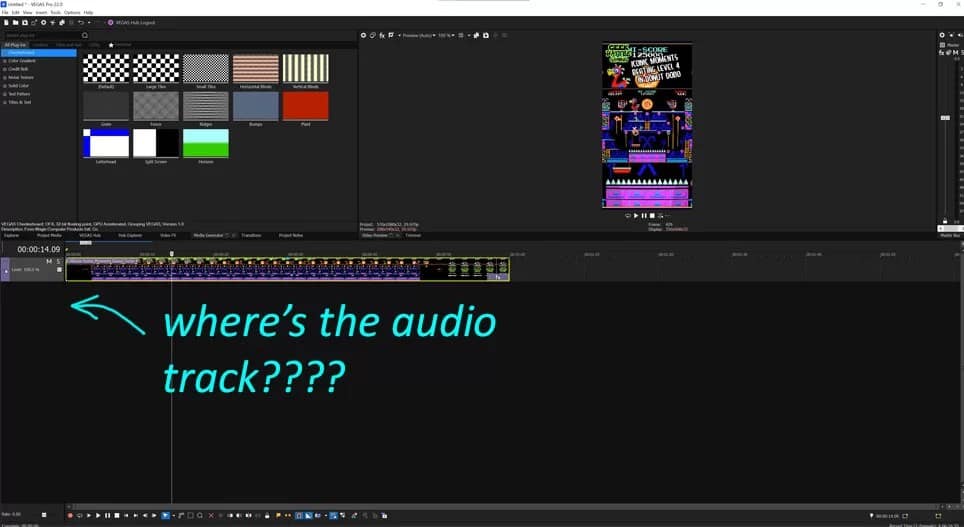The width and height of the screenshot is (964, 527).
Task: Open the Options menu
Action: click(x=72, y=12)
